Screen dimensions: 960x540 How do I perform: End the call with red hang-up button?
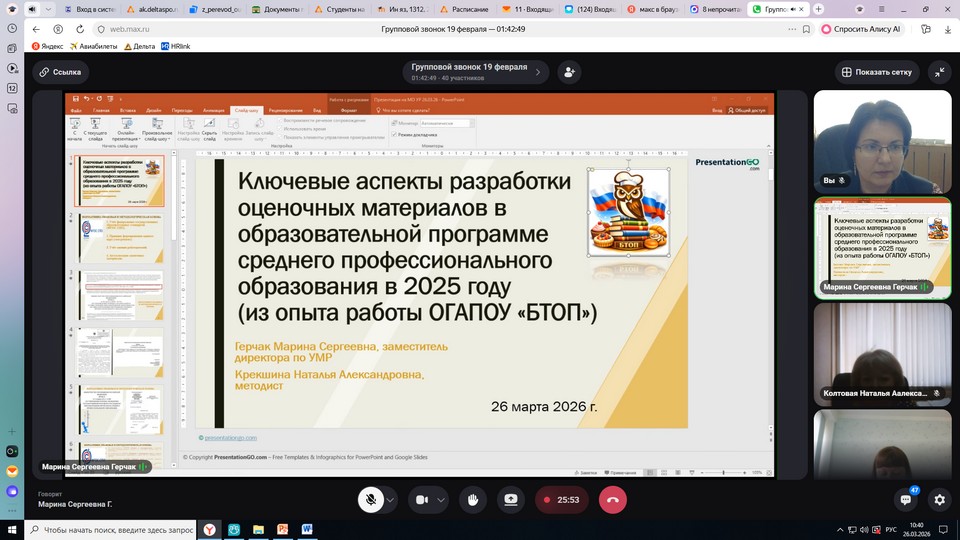[x=612, y=499]
